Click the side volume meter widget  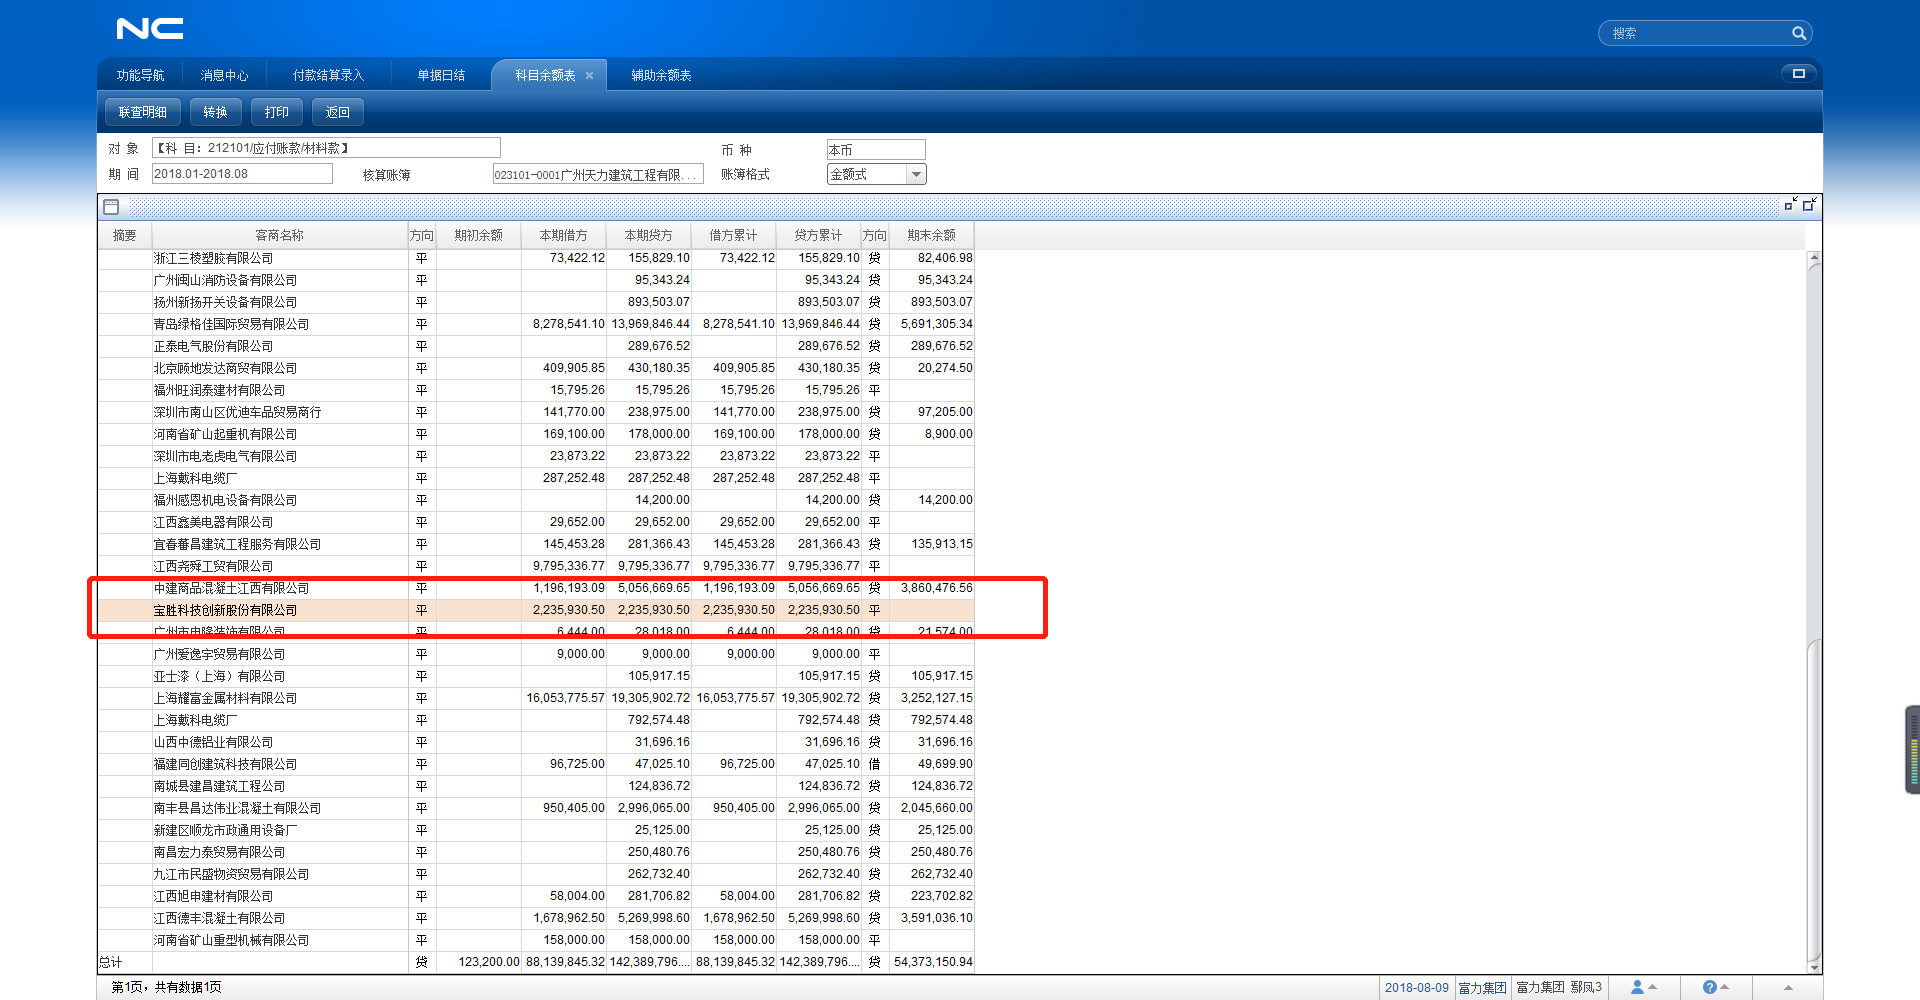(1913, 750)
